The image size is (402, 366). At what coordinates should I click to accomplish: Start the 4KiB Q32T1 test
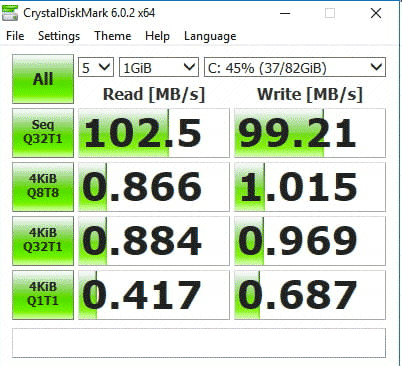click(43, 241)
